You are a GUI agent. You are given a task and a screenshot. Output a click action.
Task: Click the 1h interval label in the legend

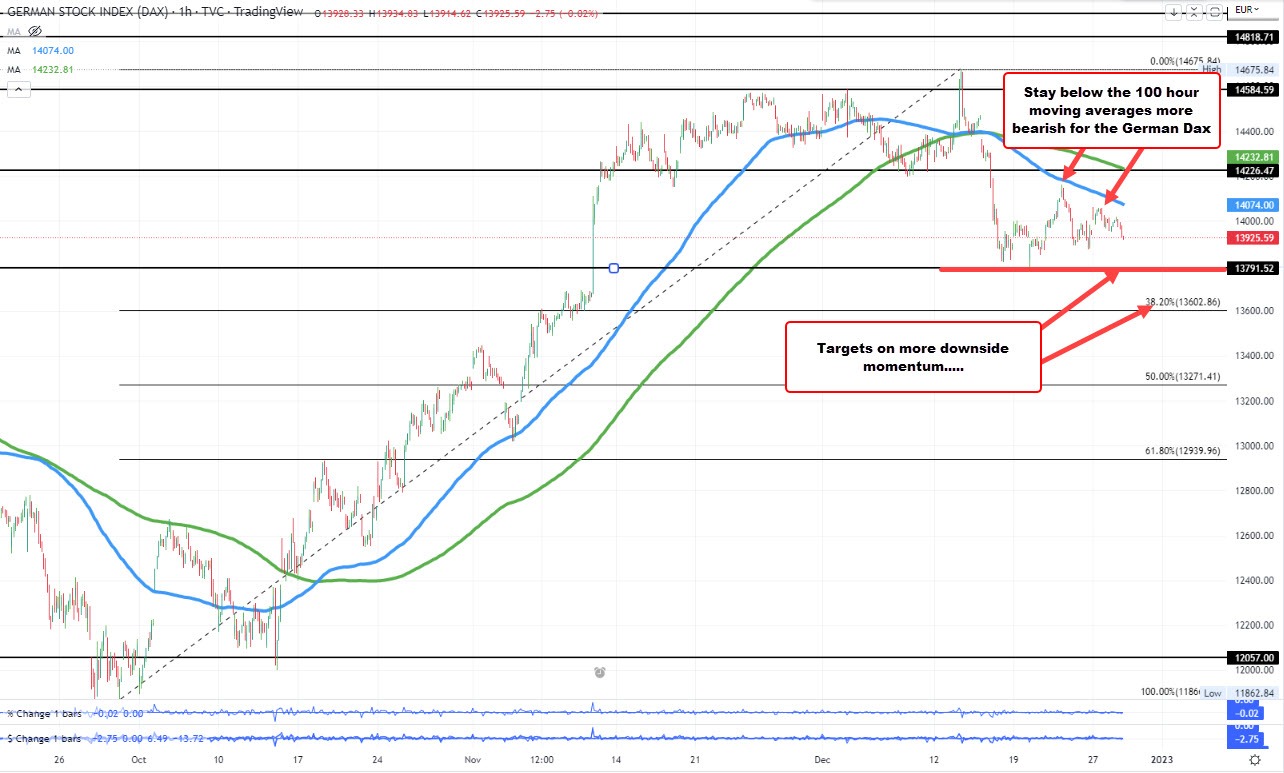[184, 12]
